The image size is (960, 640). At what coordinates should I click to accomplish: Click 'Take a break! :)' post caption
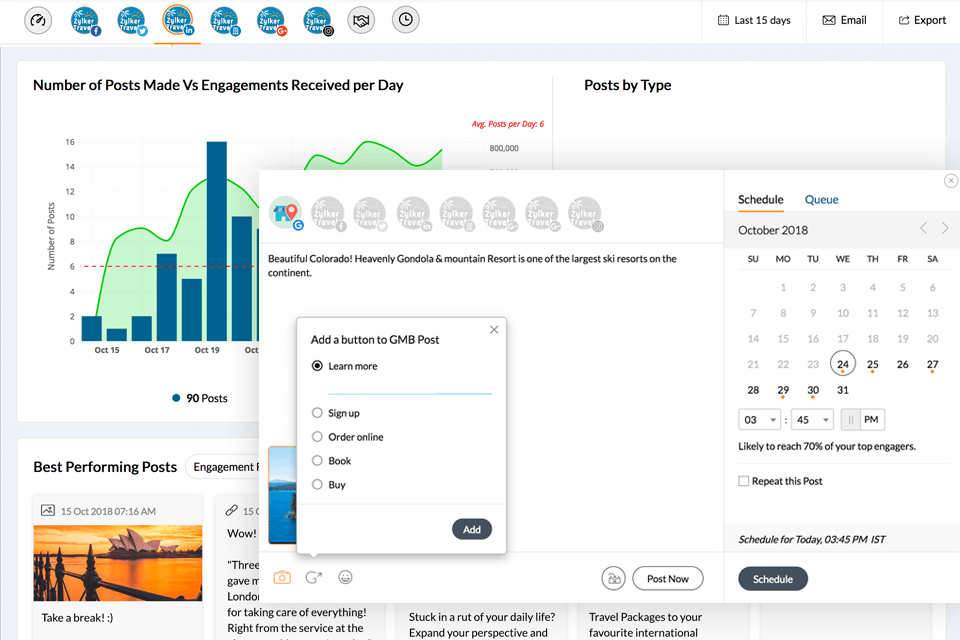(77, 617)
